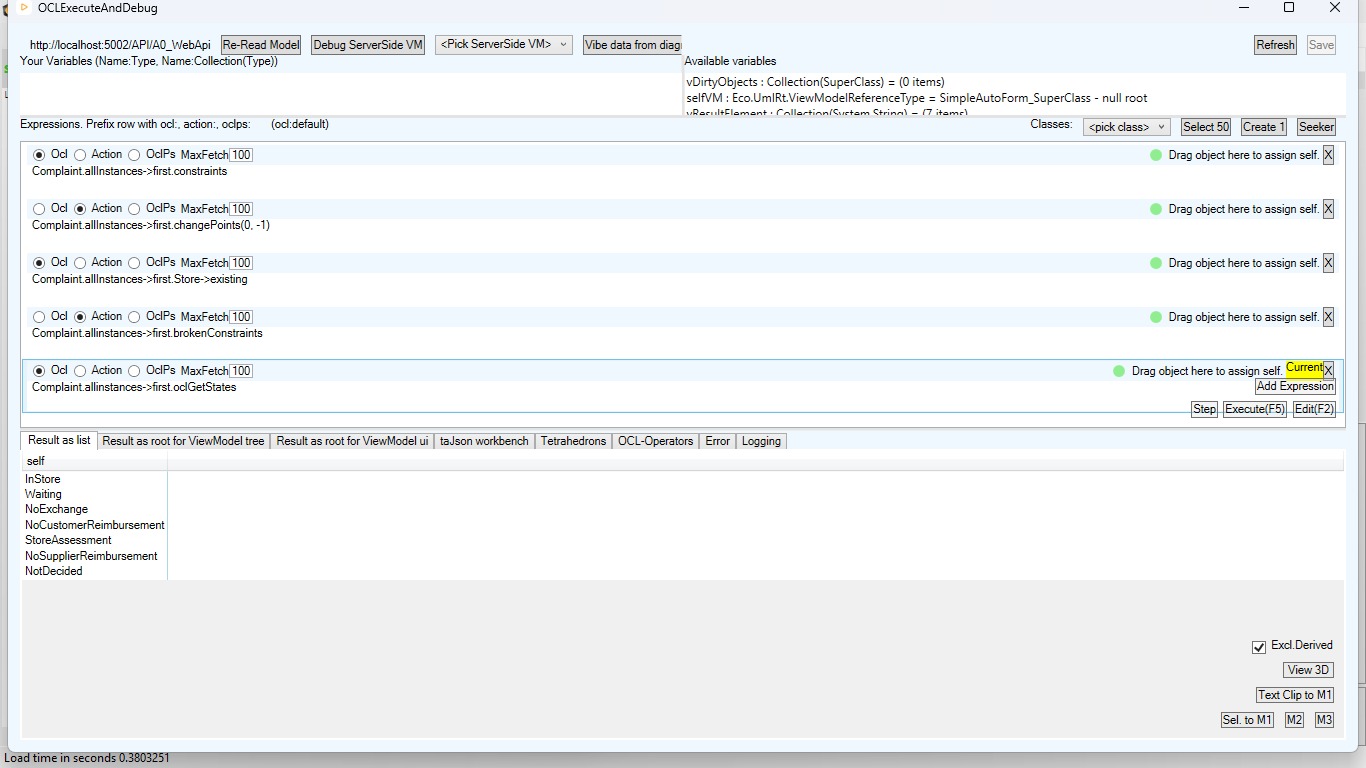Image resolution: width=1366 pixels, height=768 pixels.
Task: Click the Add Expression button
Action: tap(1295, 387)
